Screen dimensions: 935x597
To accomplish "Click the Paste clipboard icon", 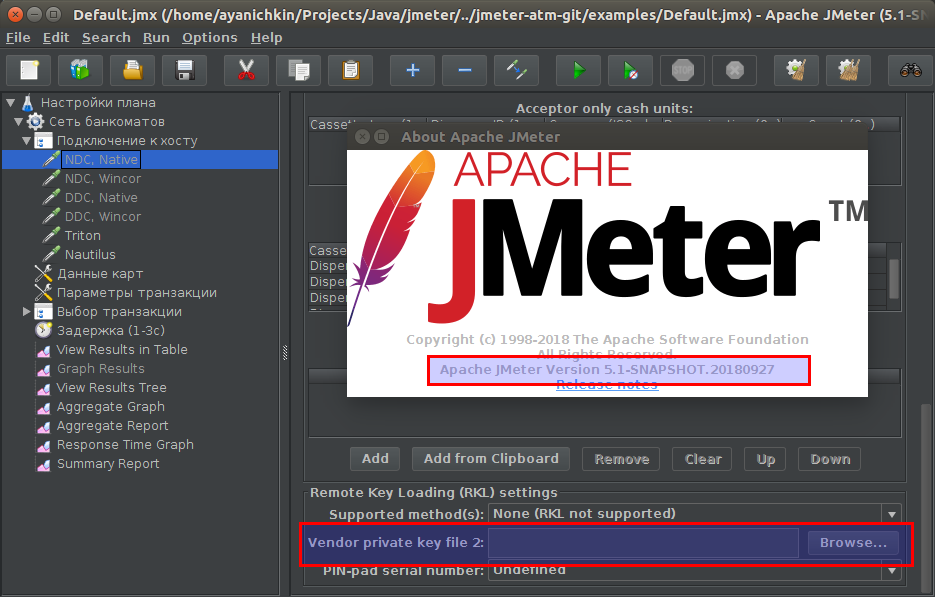I will tap(351, 70).
